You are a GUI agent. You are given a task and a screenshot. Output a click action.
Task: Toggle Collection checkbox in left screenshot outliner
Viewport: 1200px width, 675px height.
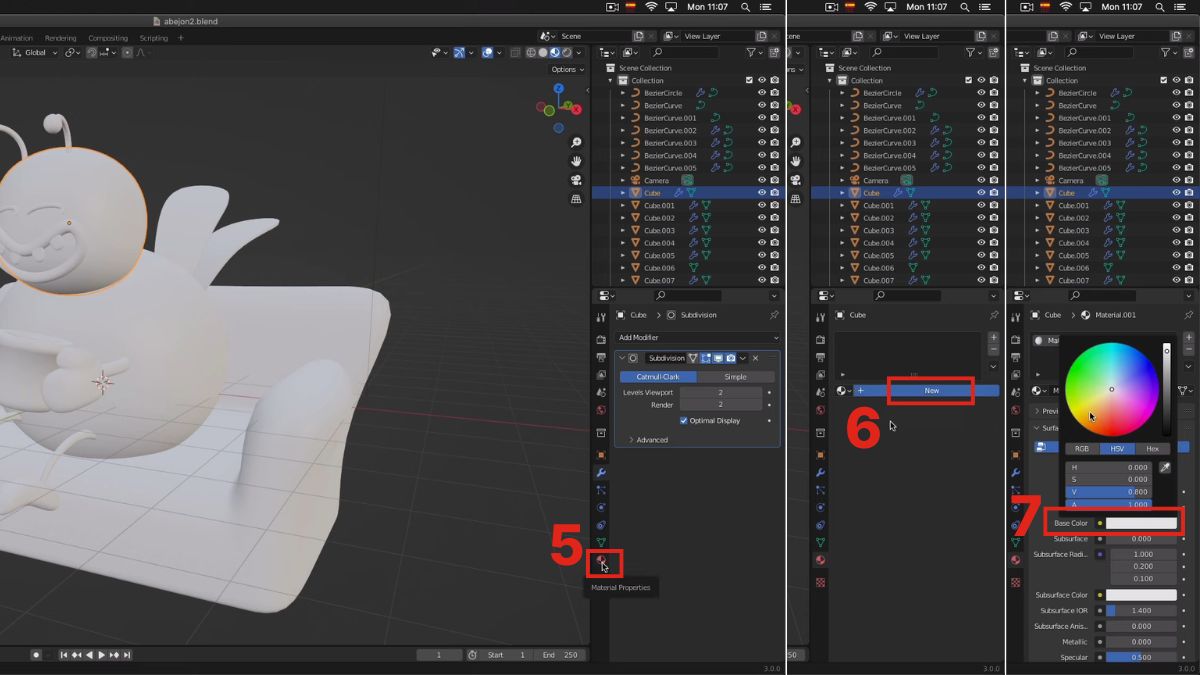(x=748, y=80)
